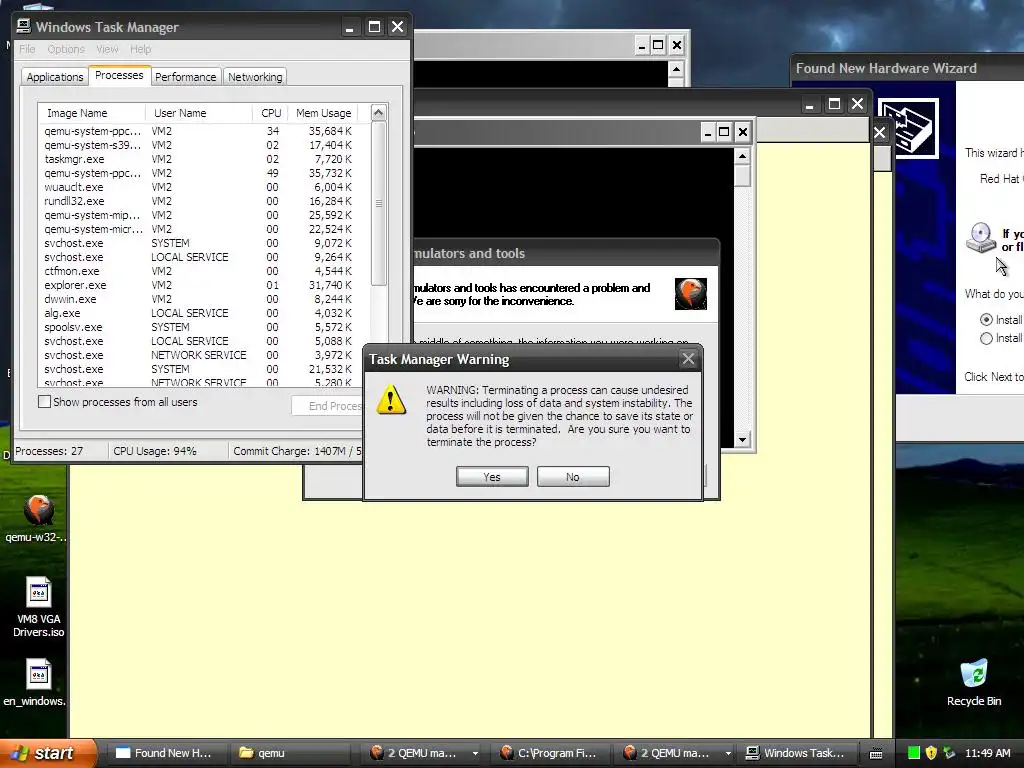1024x768 pixels.
Task: Open the View menu in Task Manager
Action: (x=107, y=49)
